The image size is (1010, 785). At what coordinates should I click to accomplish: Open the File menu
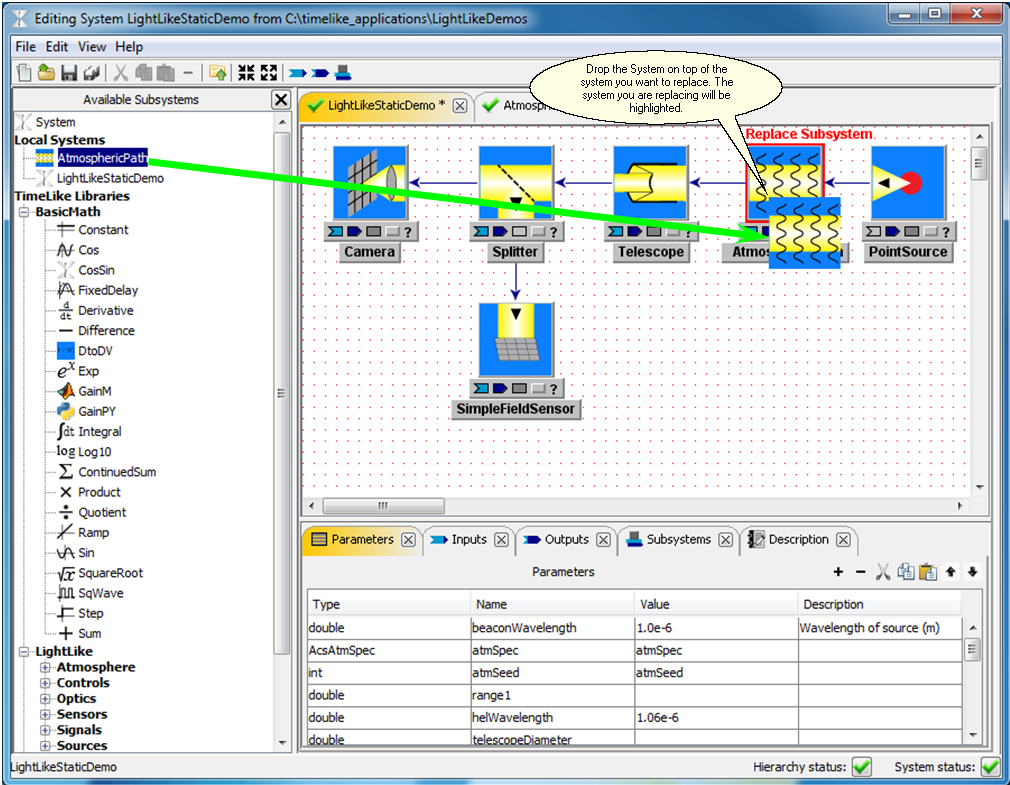(x=26, y=47)
